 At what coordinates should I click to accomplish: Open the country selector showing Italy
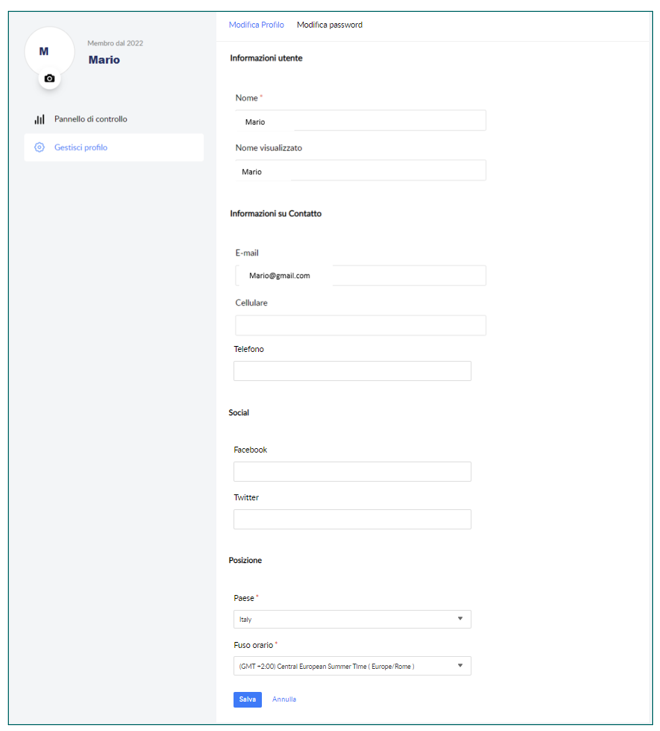352,619
